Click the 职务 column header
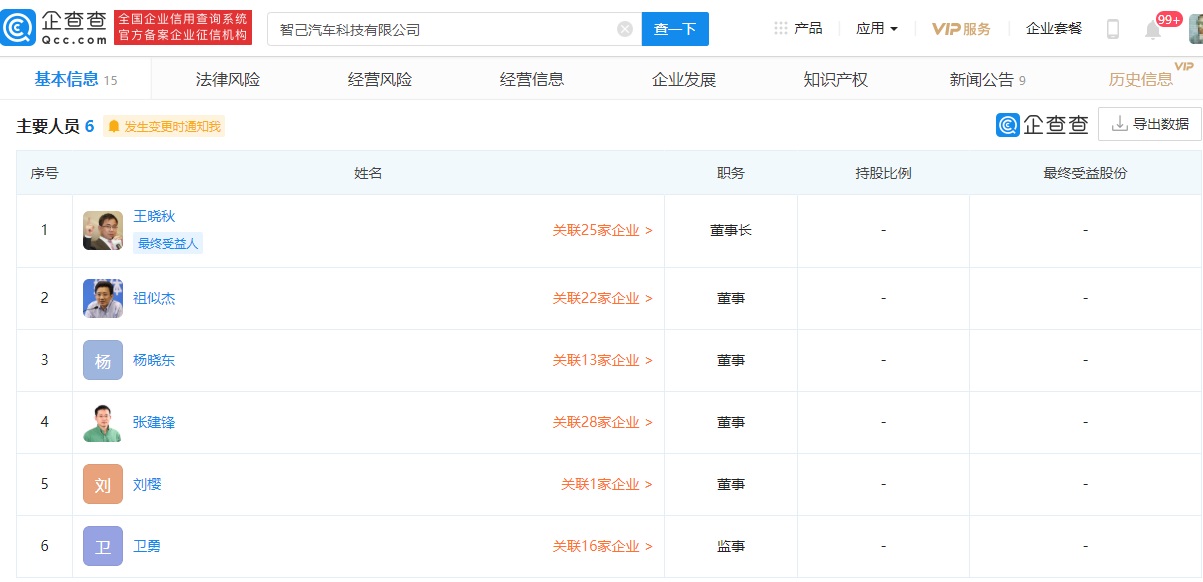The width and height of the screenshot is (1203, 582). (x=731, y=173)
